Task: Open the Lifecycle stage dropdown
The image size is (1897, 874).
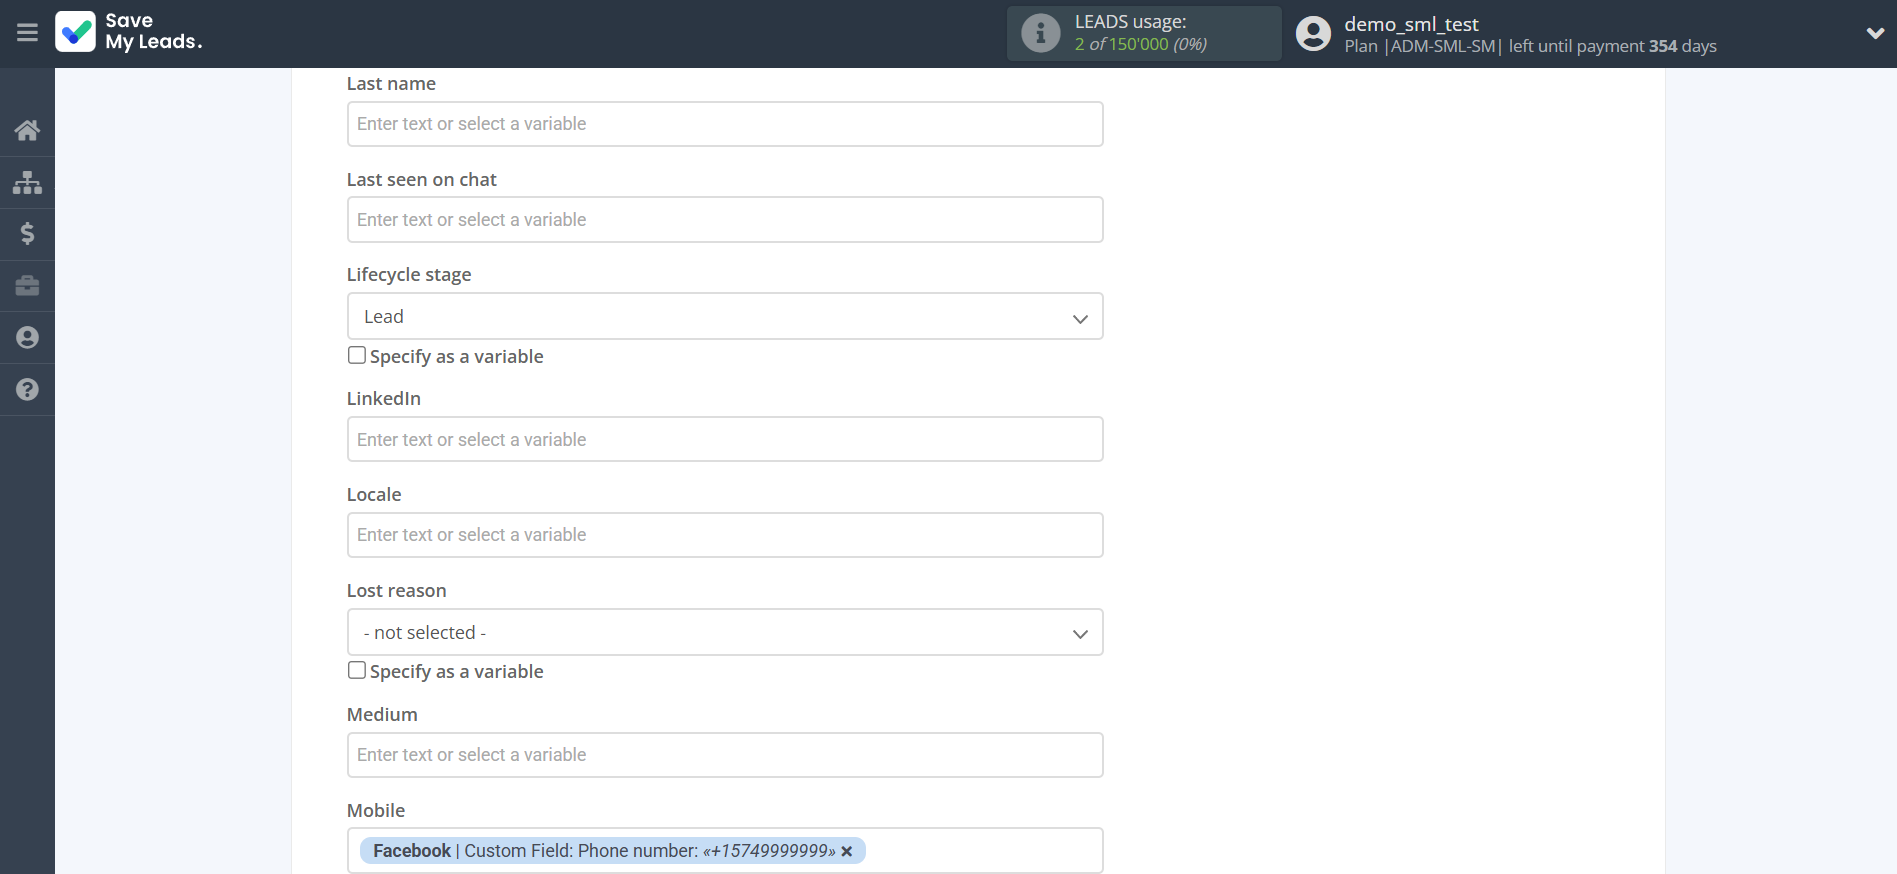Action: (724, 317)
